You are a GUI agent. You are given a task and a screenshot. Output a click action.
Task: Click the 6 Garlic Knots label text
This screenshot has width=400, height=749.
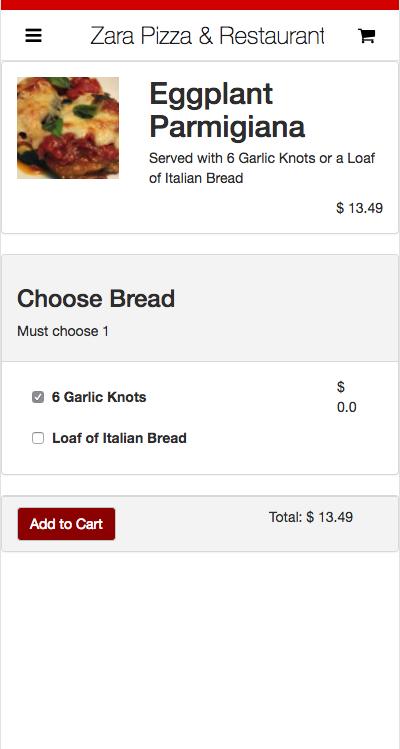pyautogui.click(x=99, y=397)
